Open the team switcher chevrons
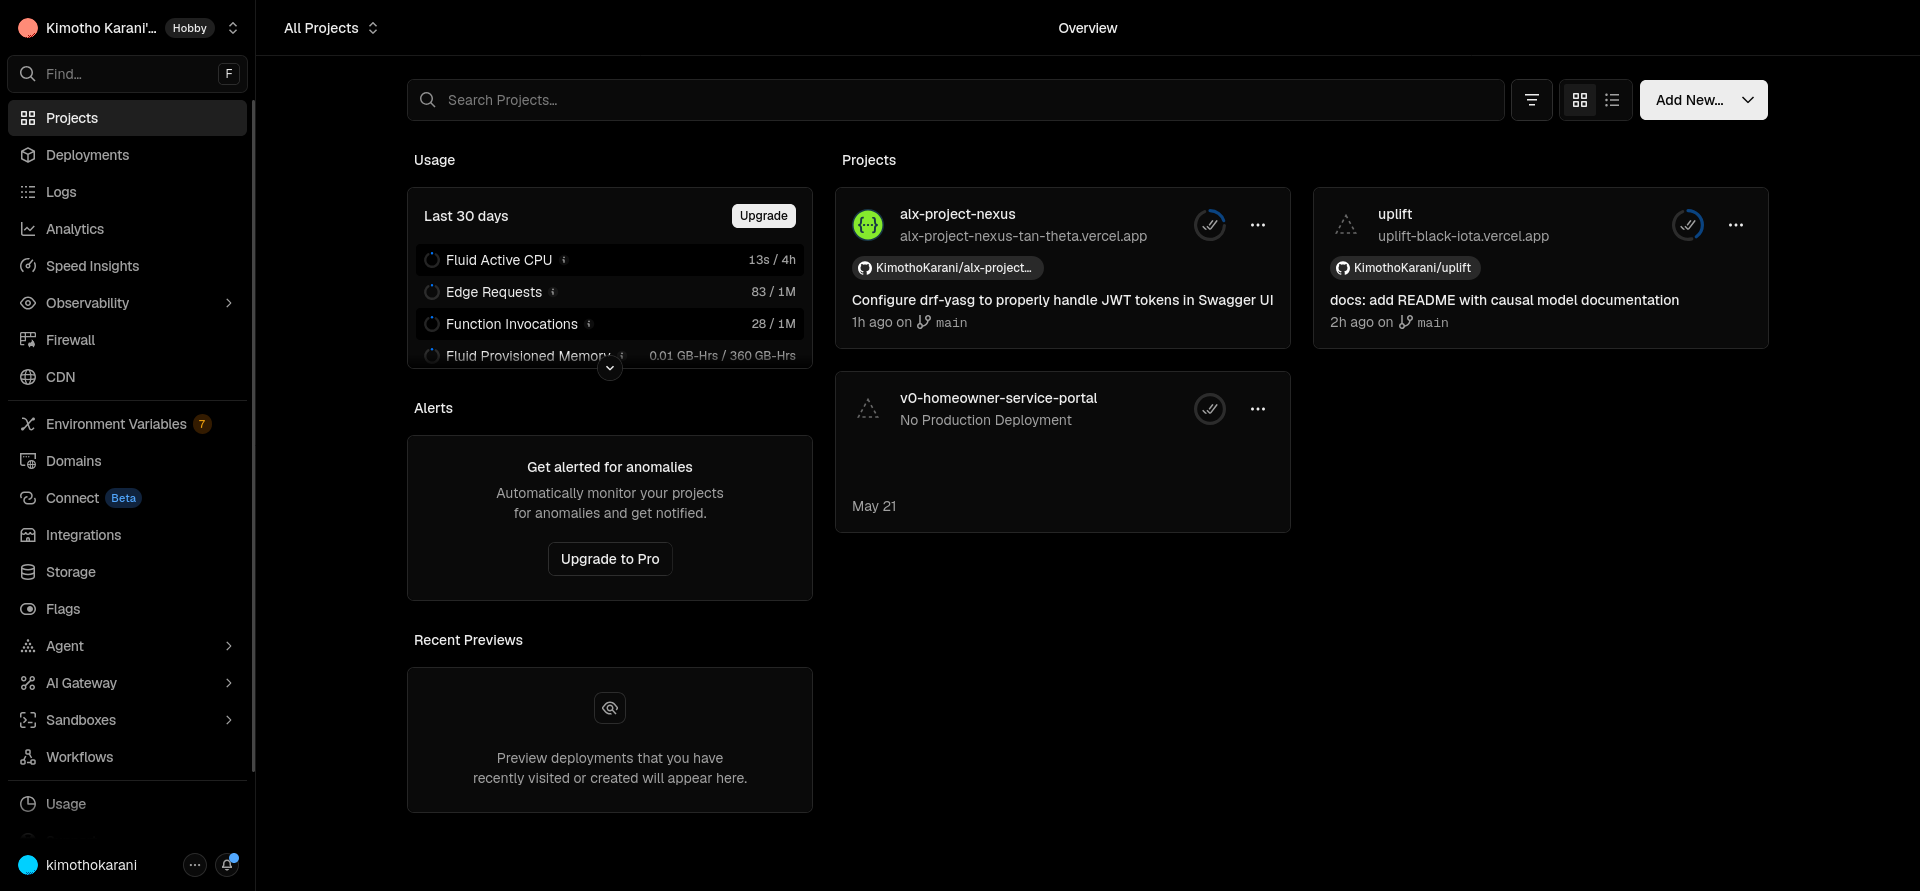 233,28
